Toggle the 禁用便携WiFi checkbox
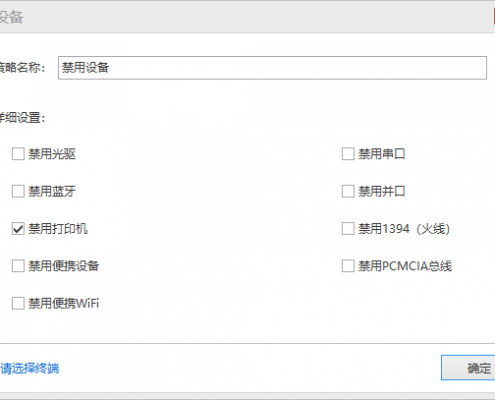495x400 pixels. tap(18, 303)
